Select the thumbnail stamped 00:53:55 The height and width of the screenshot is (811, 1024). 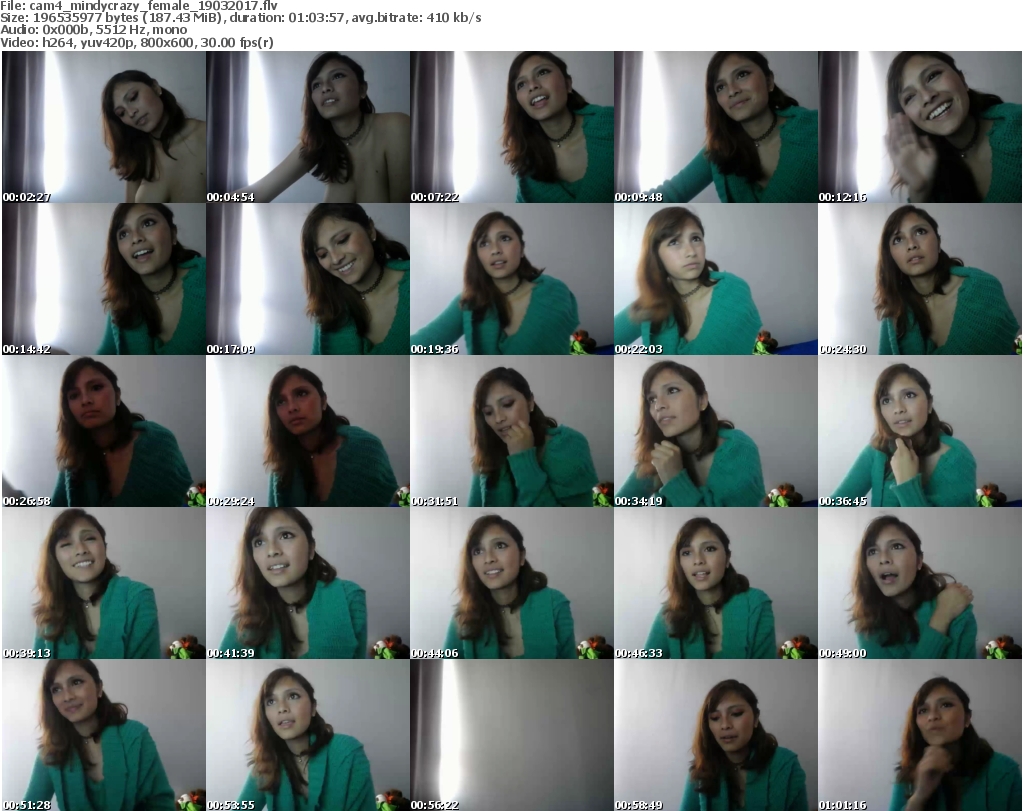coord(308,735)
